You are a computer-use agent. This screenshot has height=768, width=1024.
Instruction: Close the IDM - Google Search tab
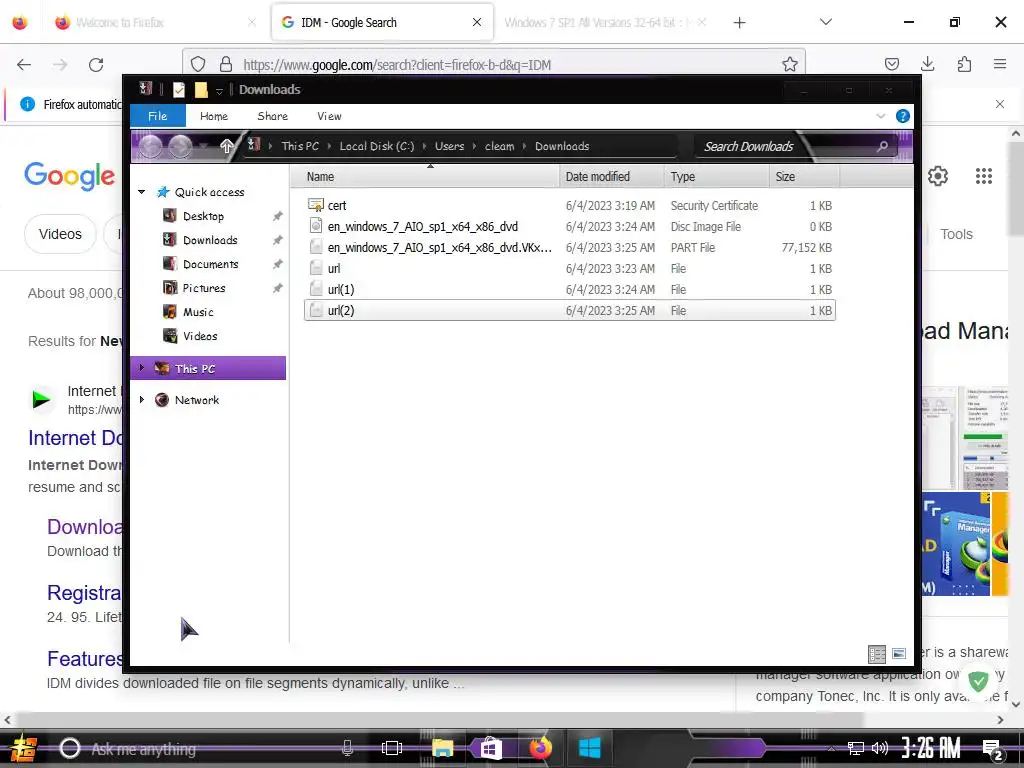(x=477, y=22)
